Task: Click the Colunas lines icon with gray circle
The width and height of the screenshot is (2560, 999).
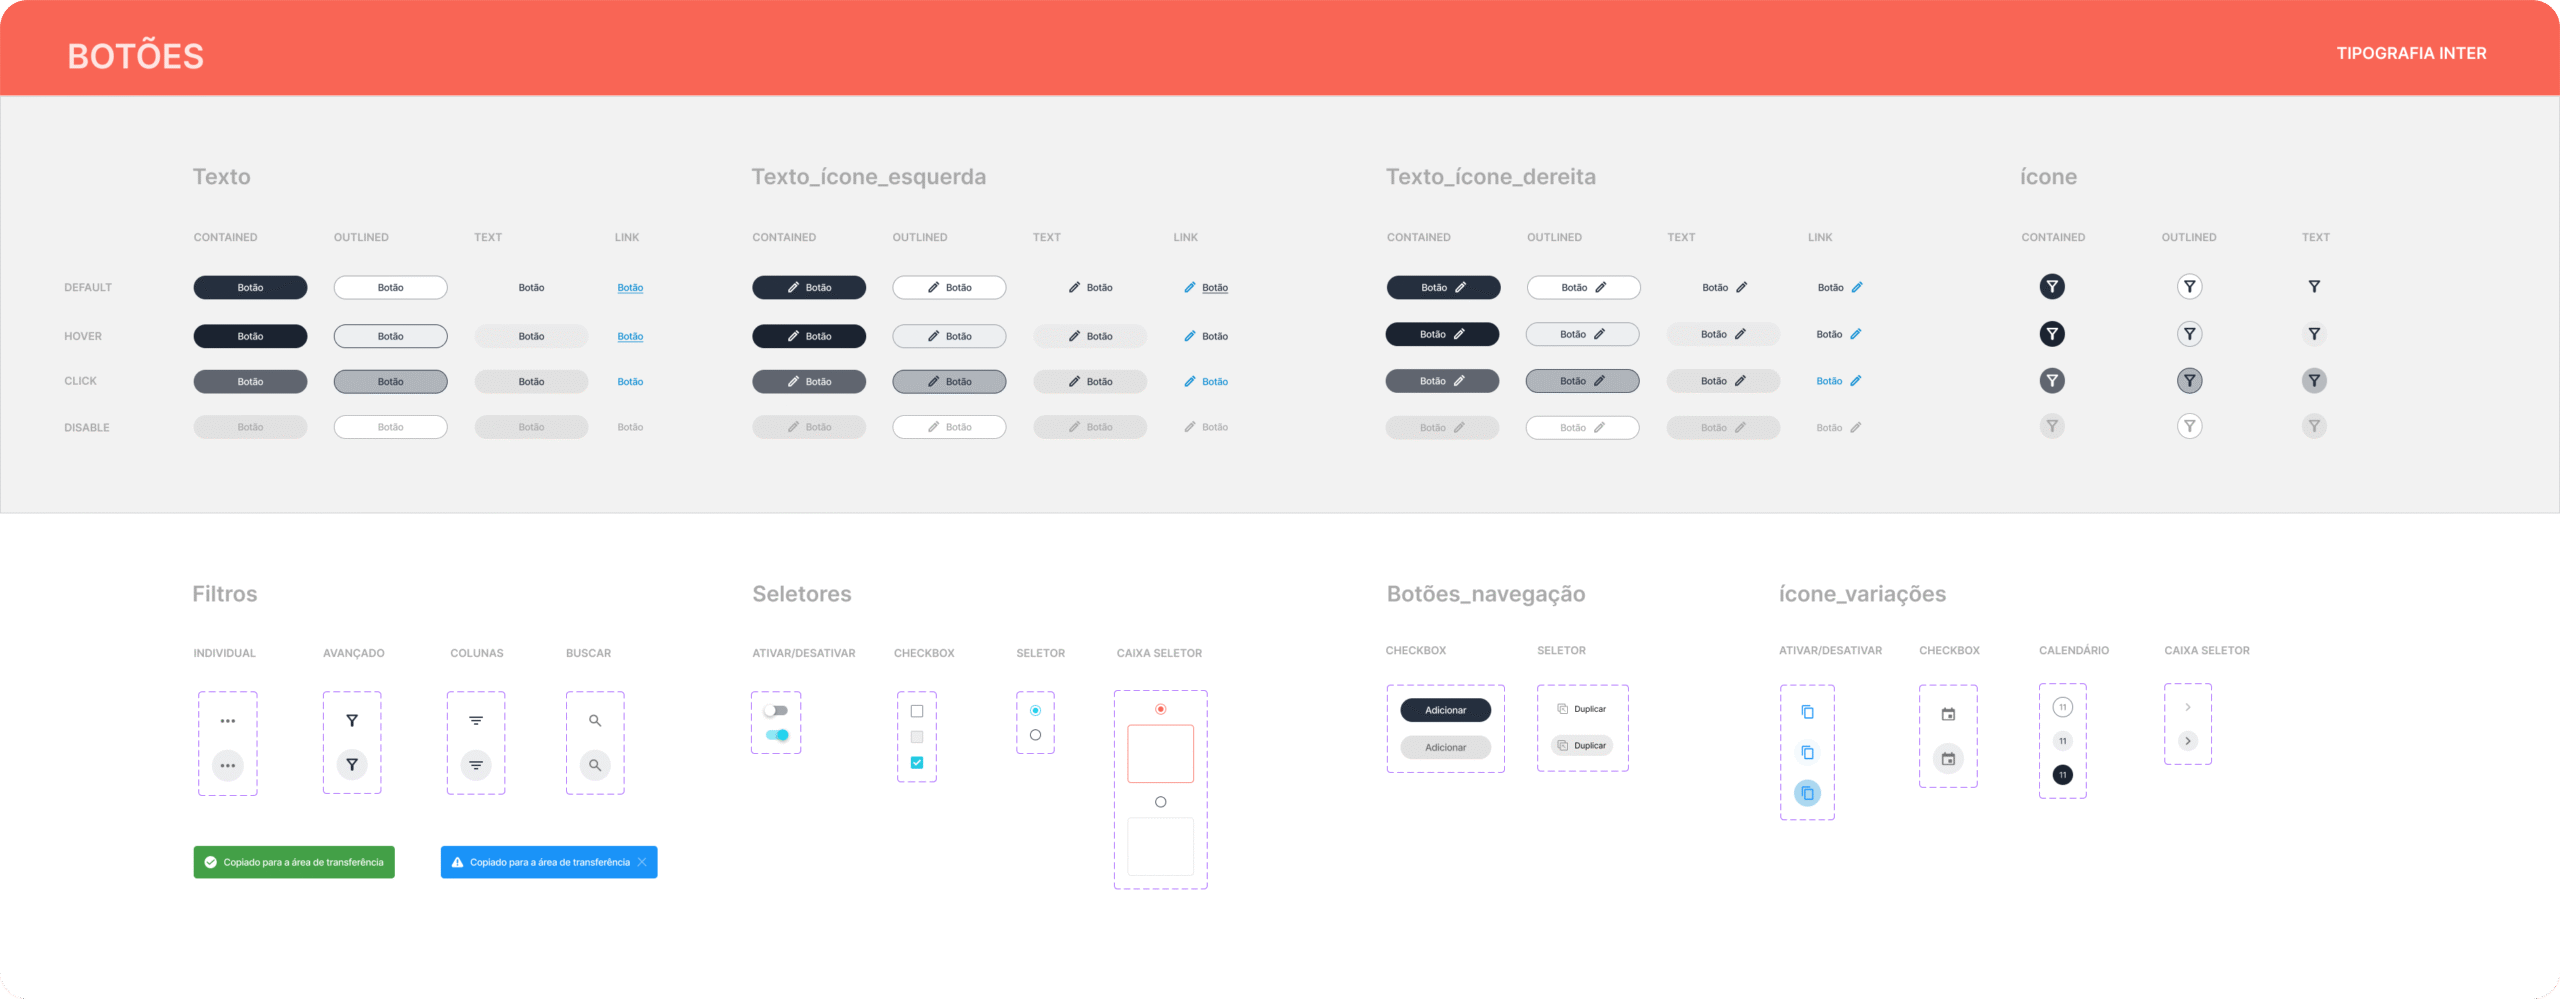Action: (476, 766)
